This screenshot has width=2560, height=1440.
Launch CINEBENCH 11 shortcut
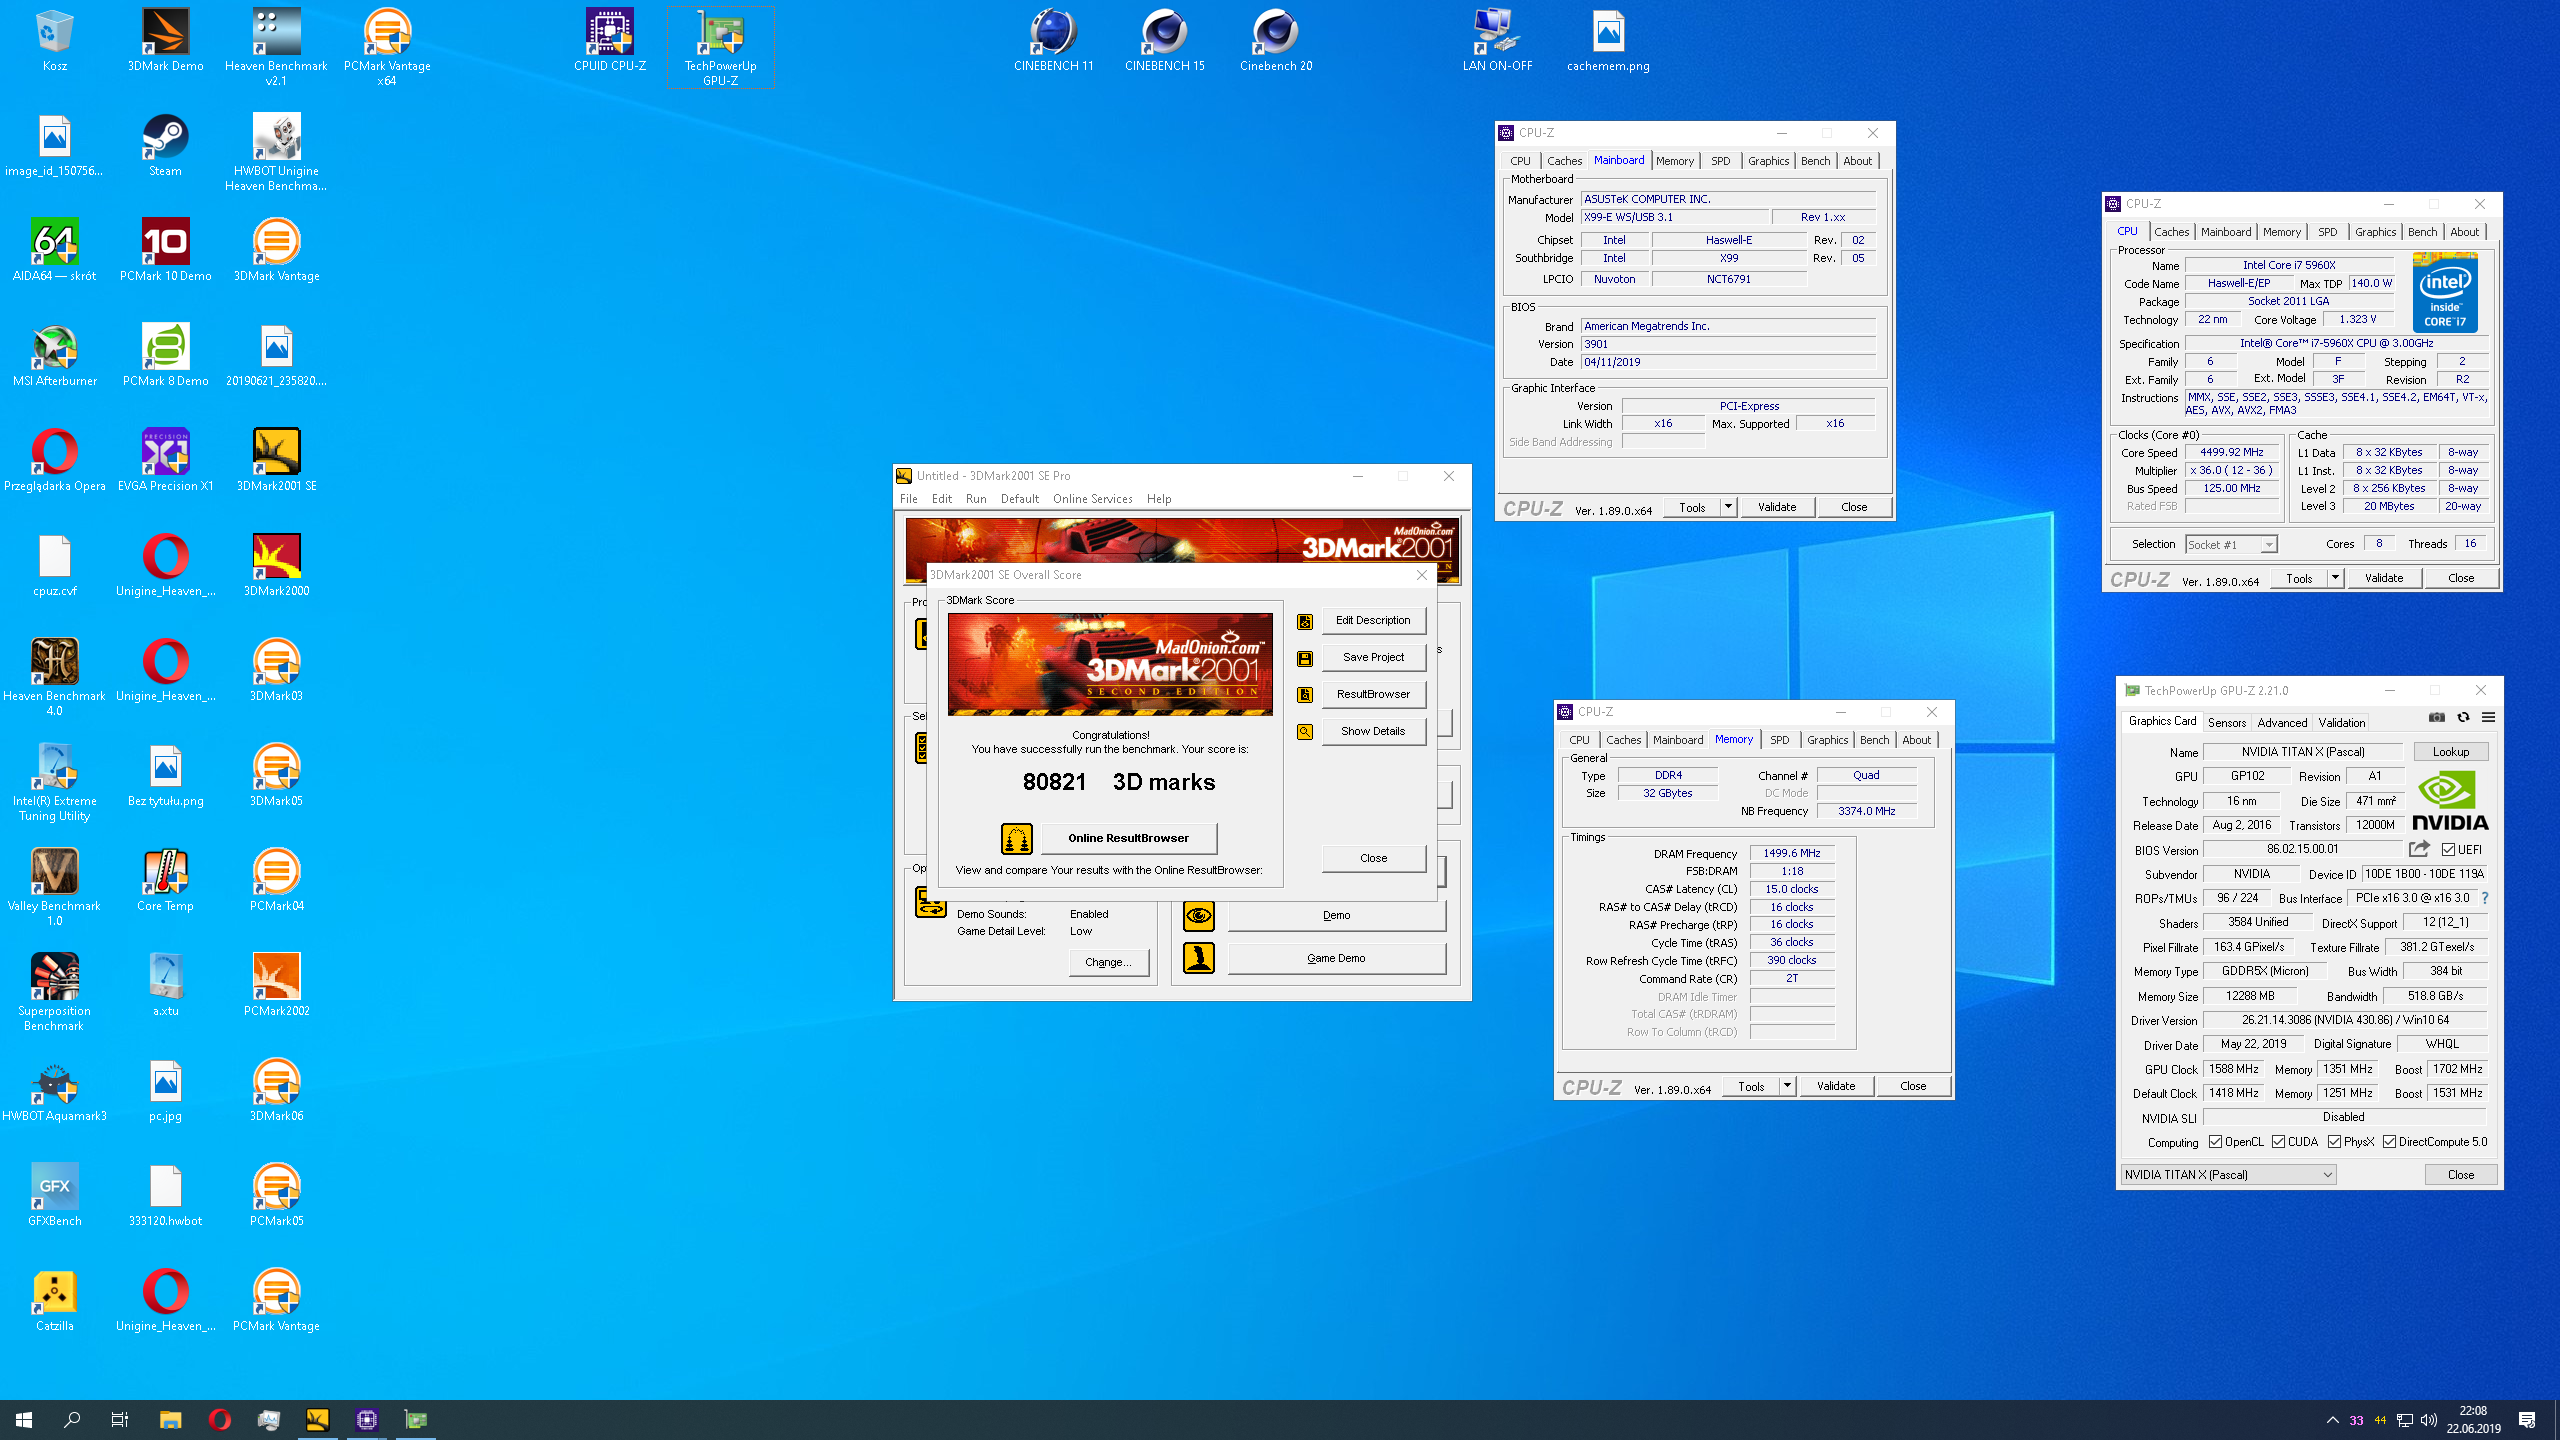[x=1053, y=42]
